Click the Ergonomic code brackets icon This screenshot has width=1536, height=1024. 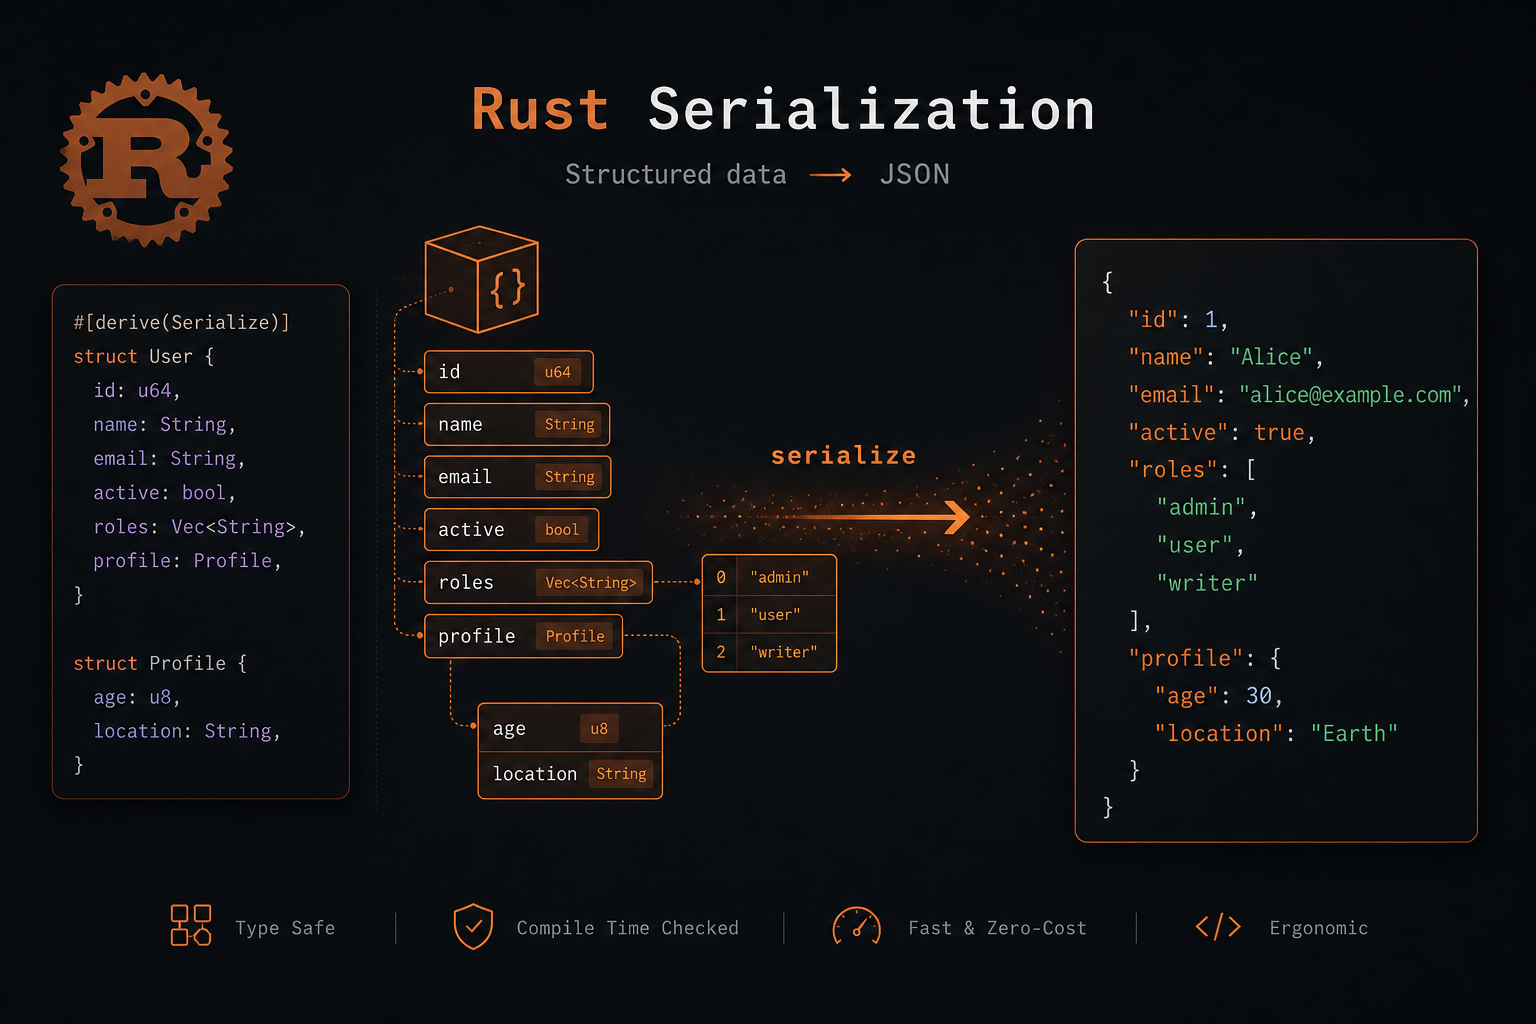point(1218,927)
